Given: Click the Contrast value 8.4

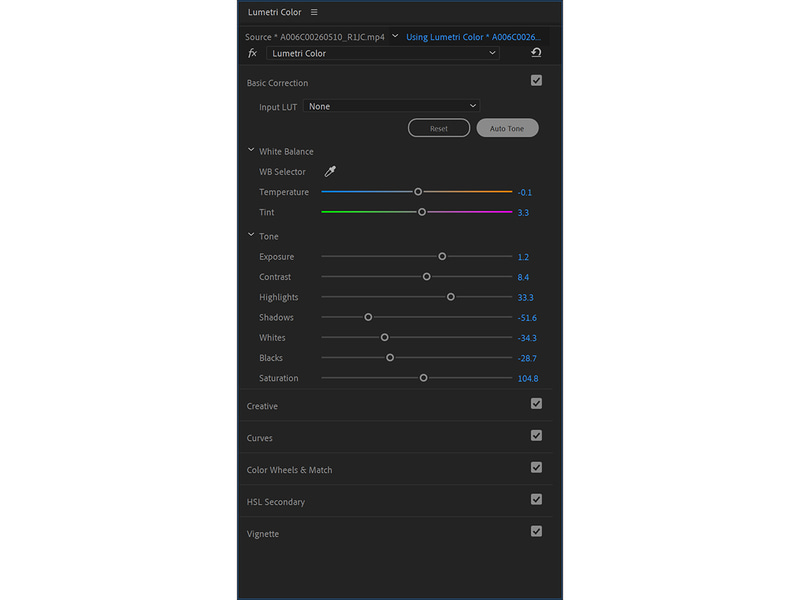Looking at the screenshot, I should pyautogui.click(x=523, y=277).
